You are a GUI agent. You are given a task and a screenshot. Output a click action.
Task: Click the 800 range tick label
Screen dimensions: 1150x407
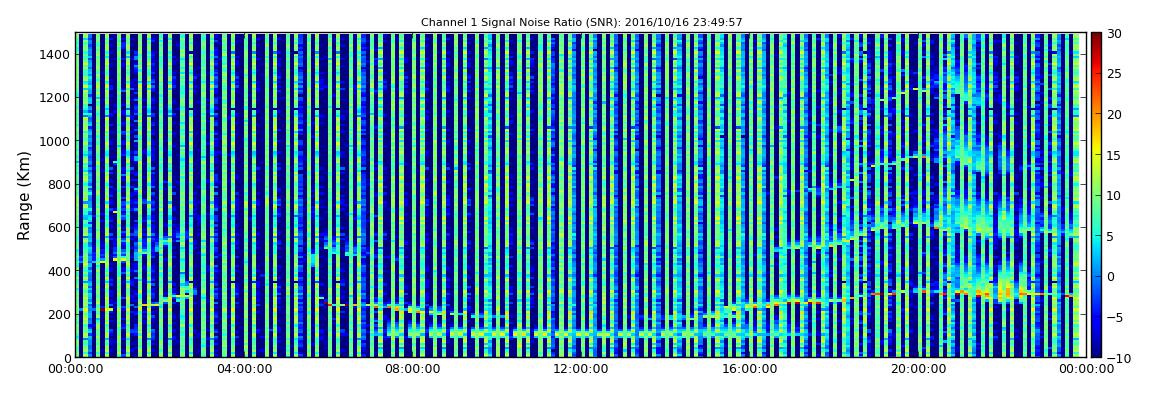click(x=59, y=184)
